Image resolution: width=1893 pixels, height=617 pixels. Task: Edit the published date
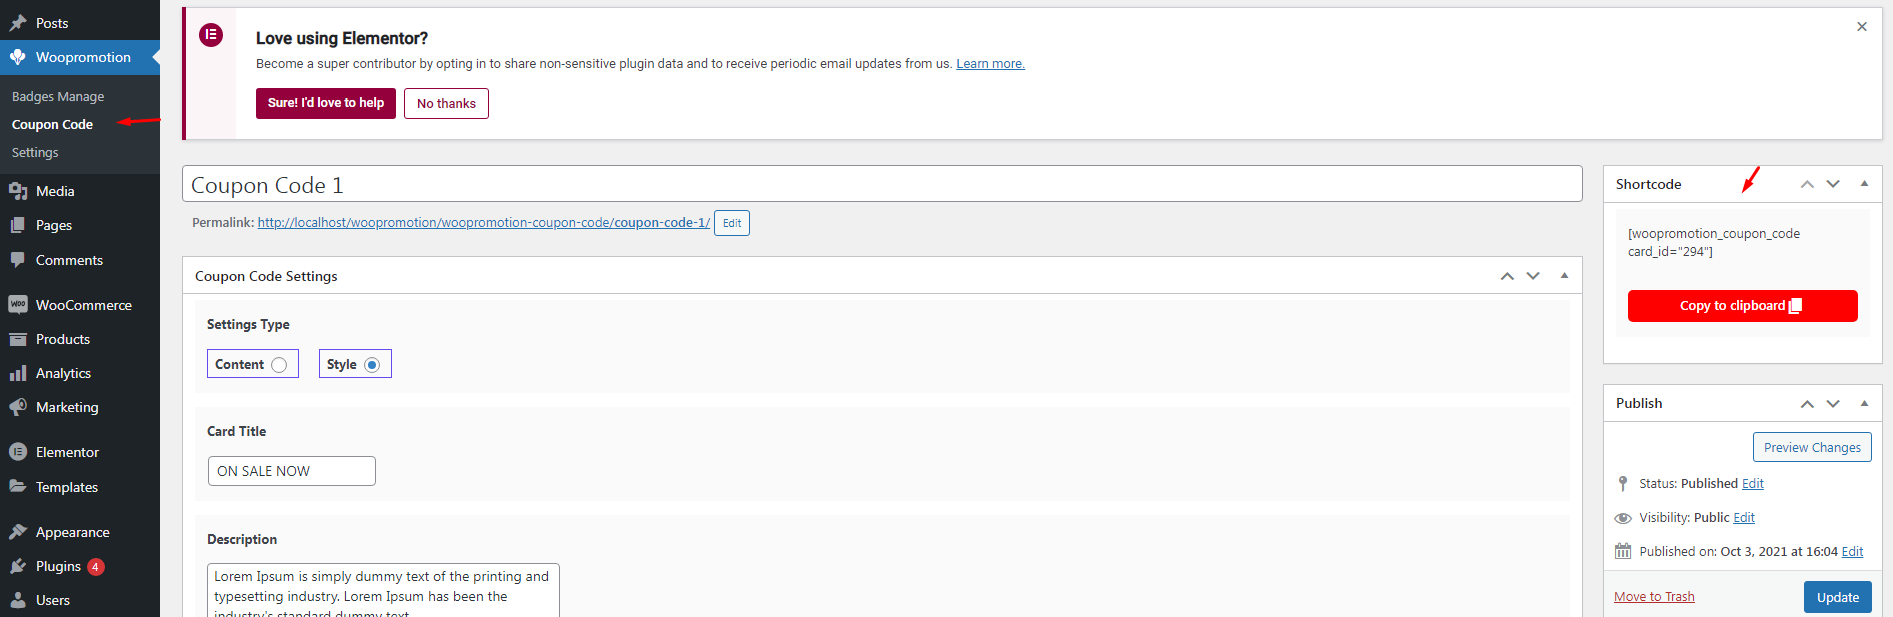coord(1853,552)
